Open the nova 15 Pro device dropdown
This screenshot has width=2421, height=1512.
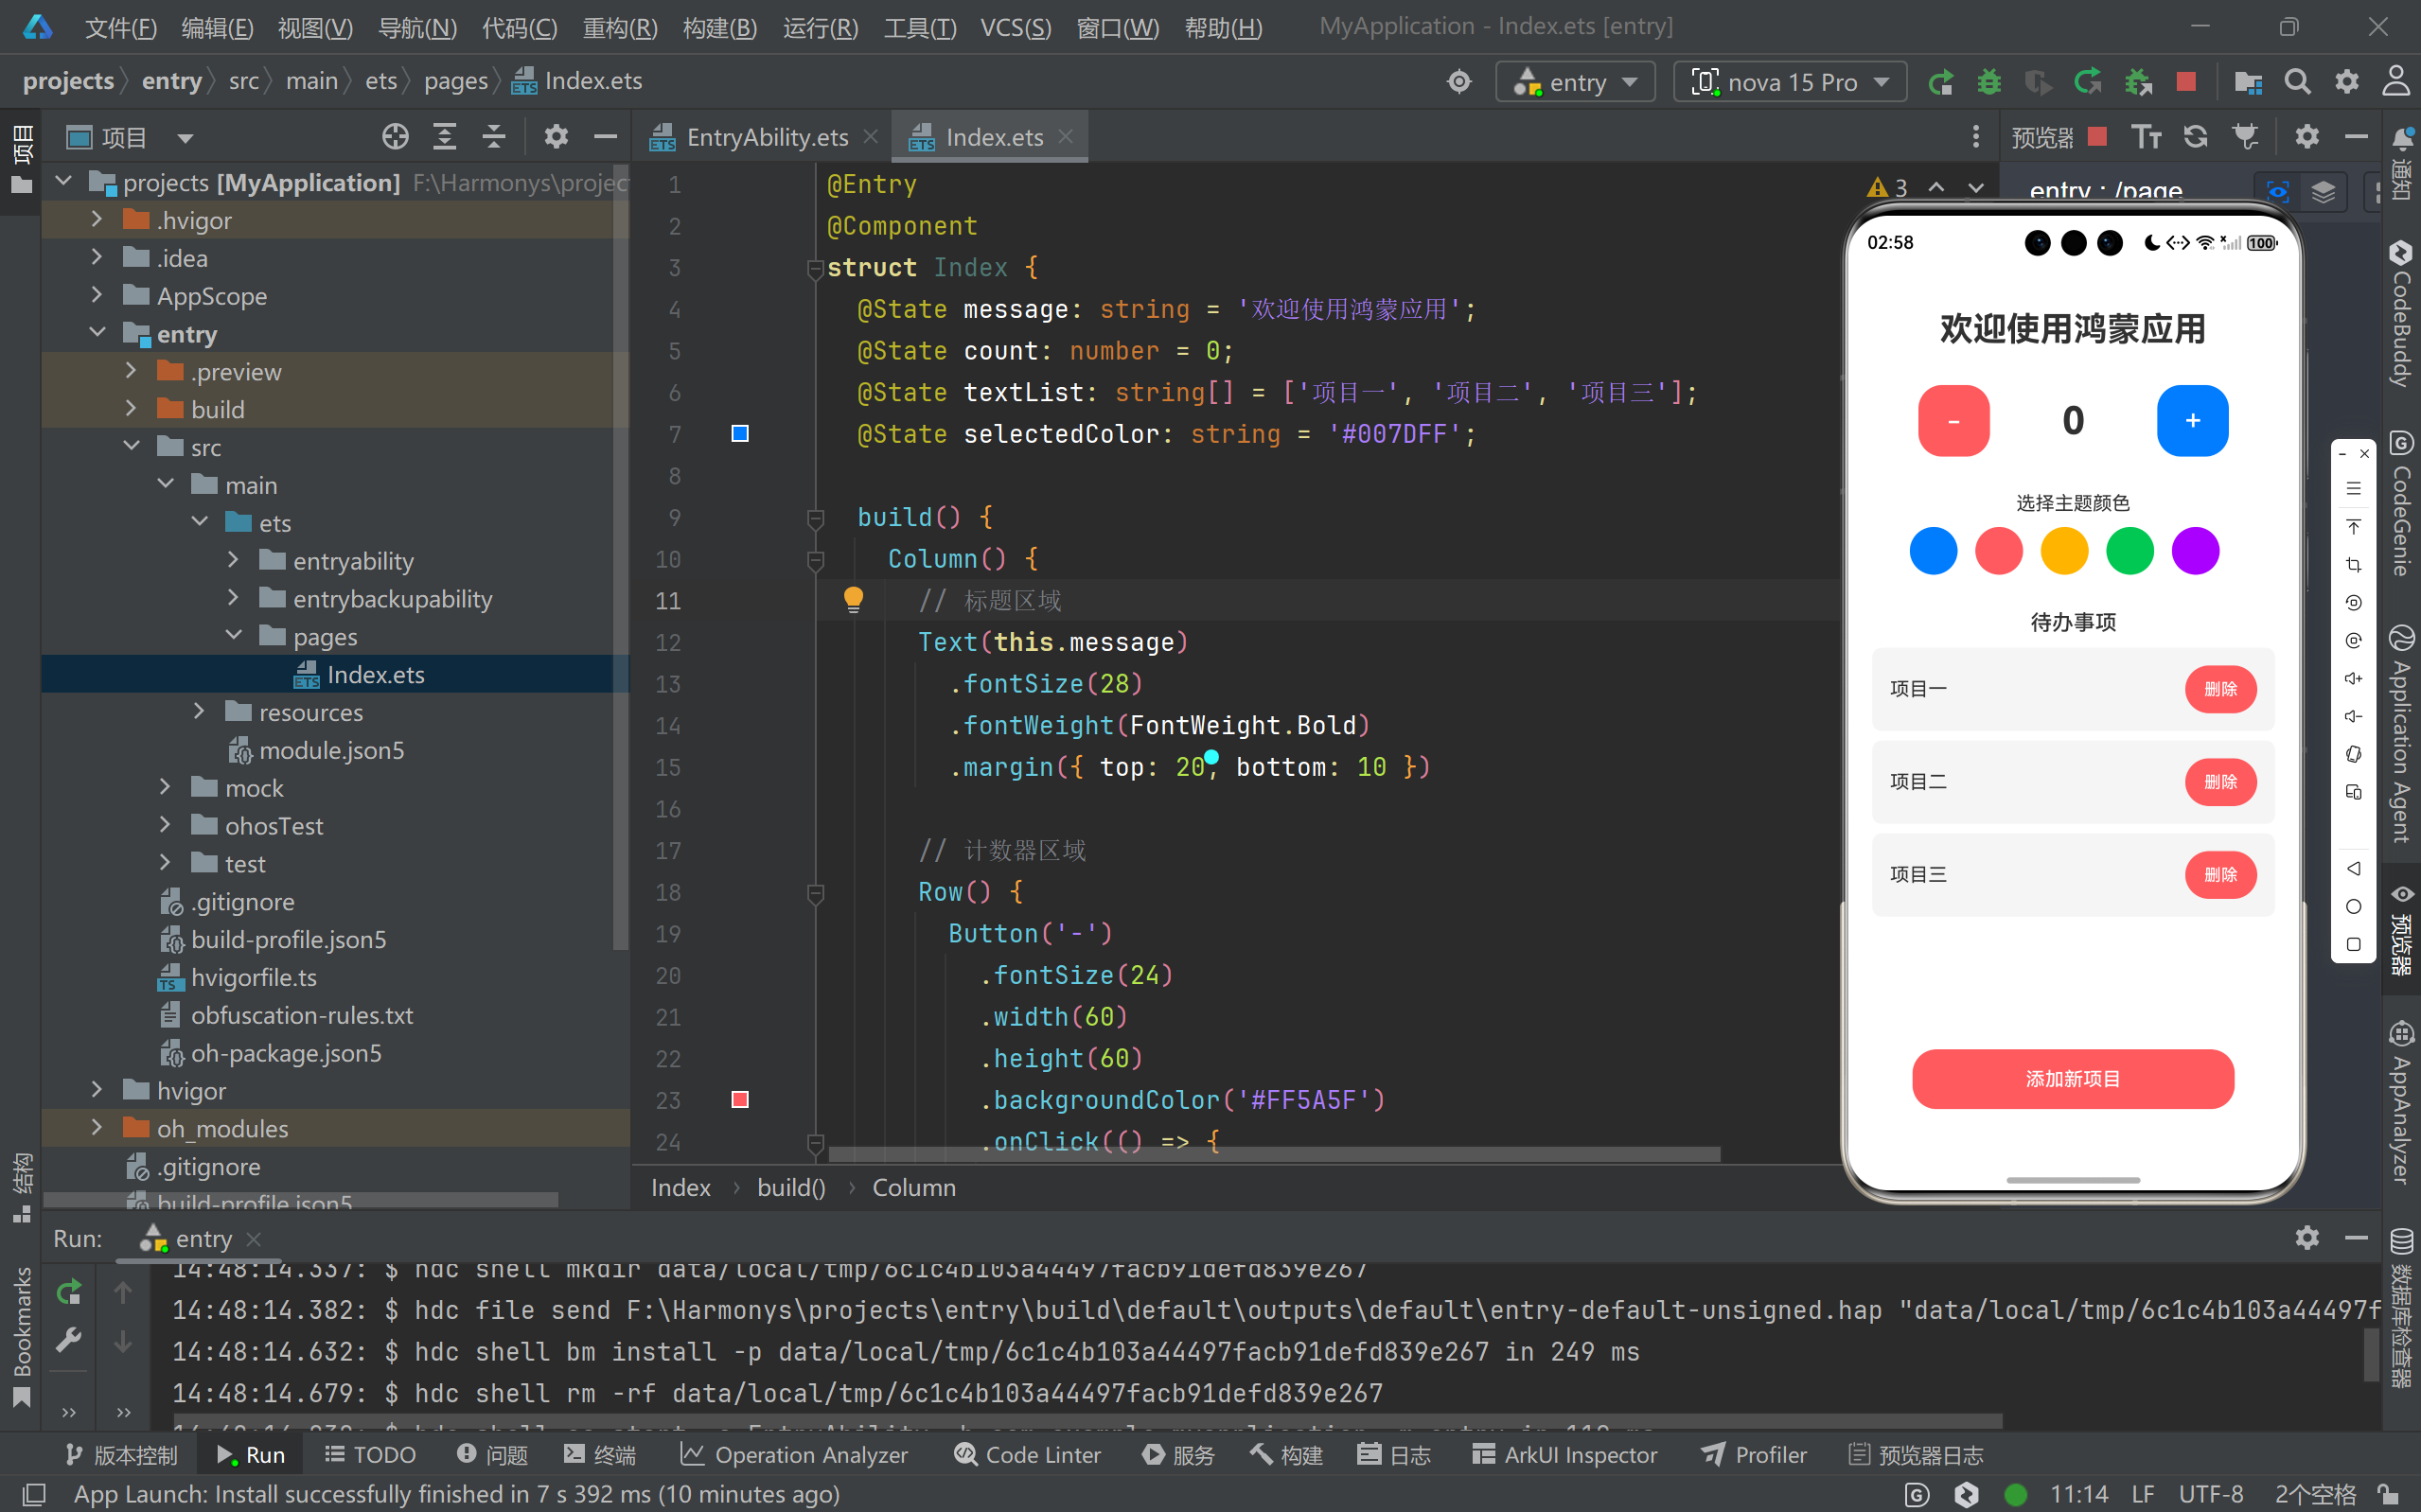(x=1790, y=82)
